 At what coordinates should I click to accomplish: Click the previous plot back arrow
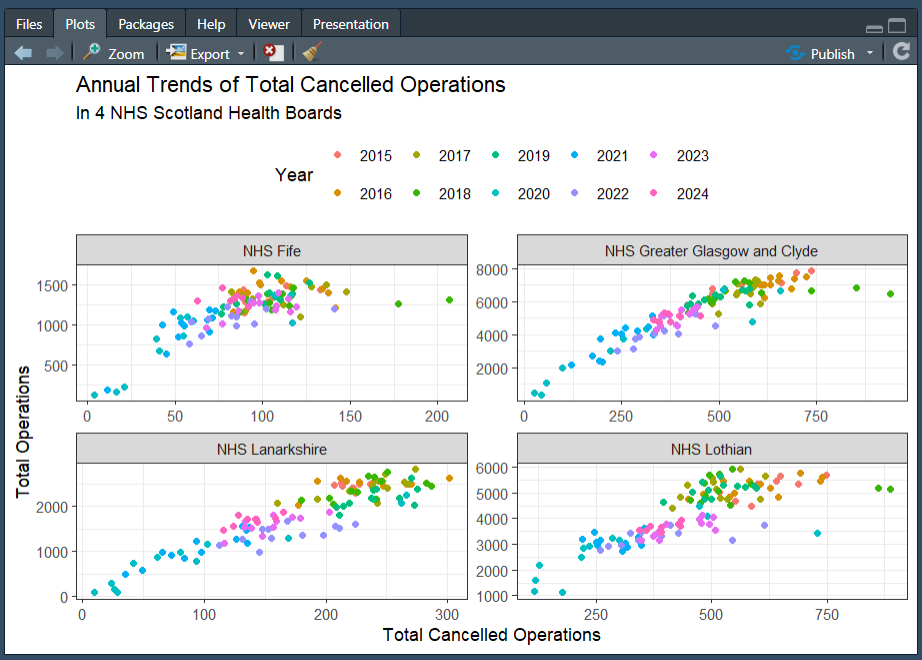(23, 53)
